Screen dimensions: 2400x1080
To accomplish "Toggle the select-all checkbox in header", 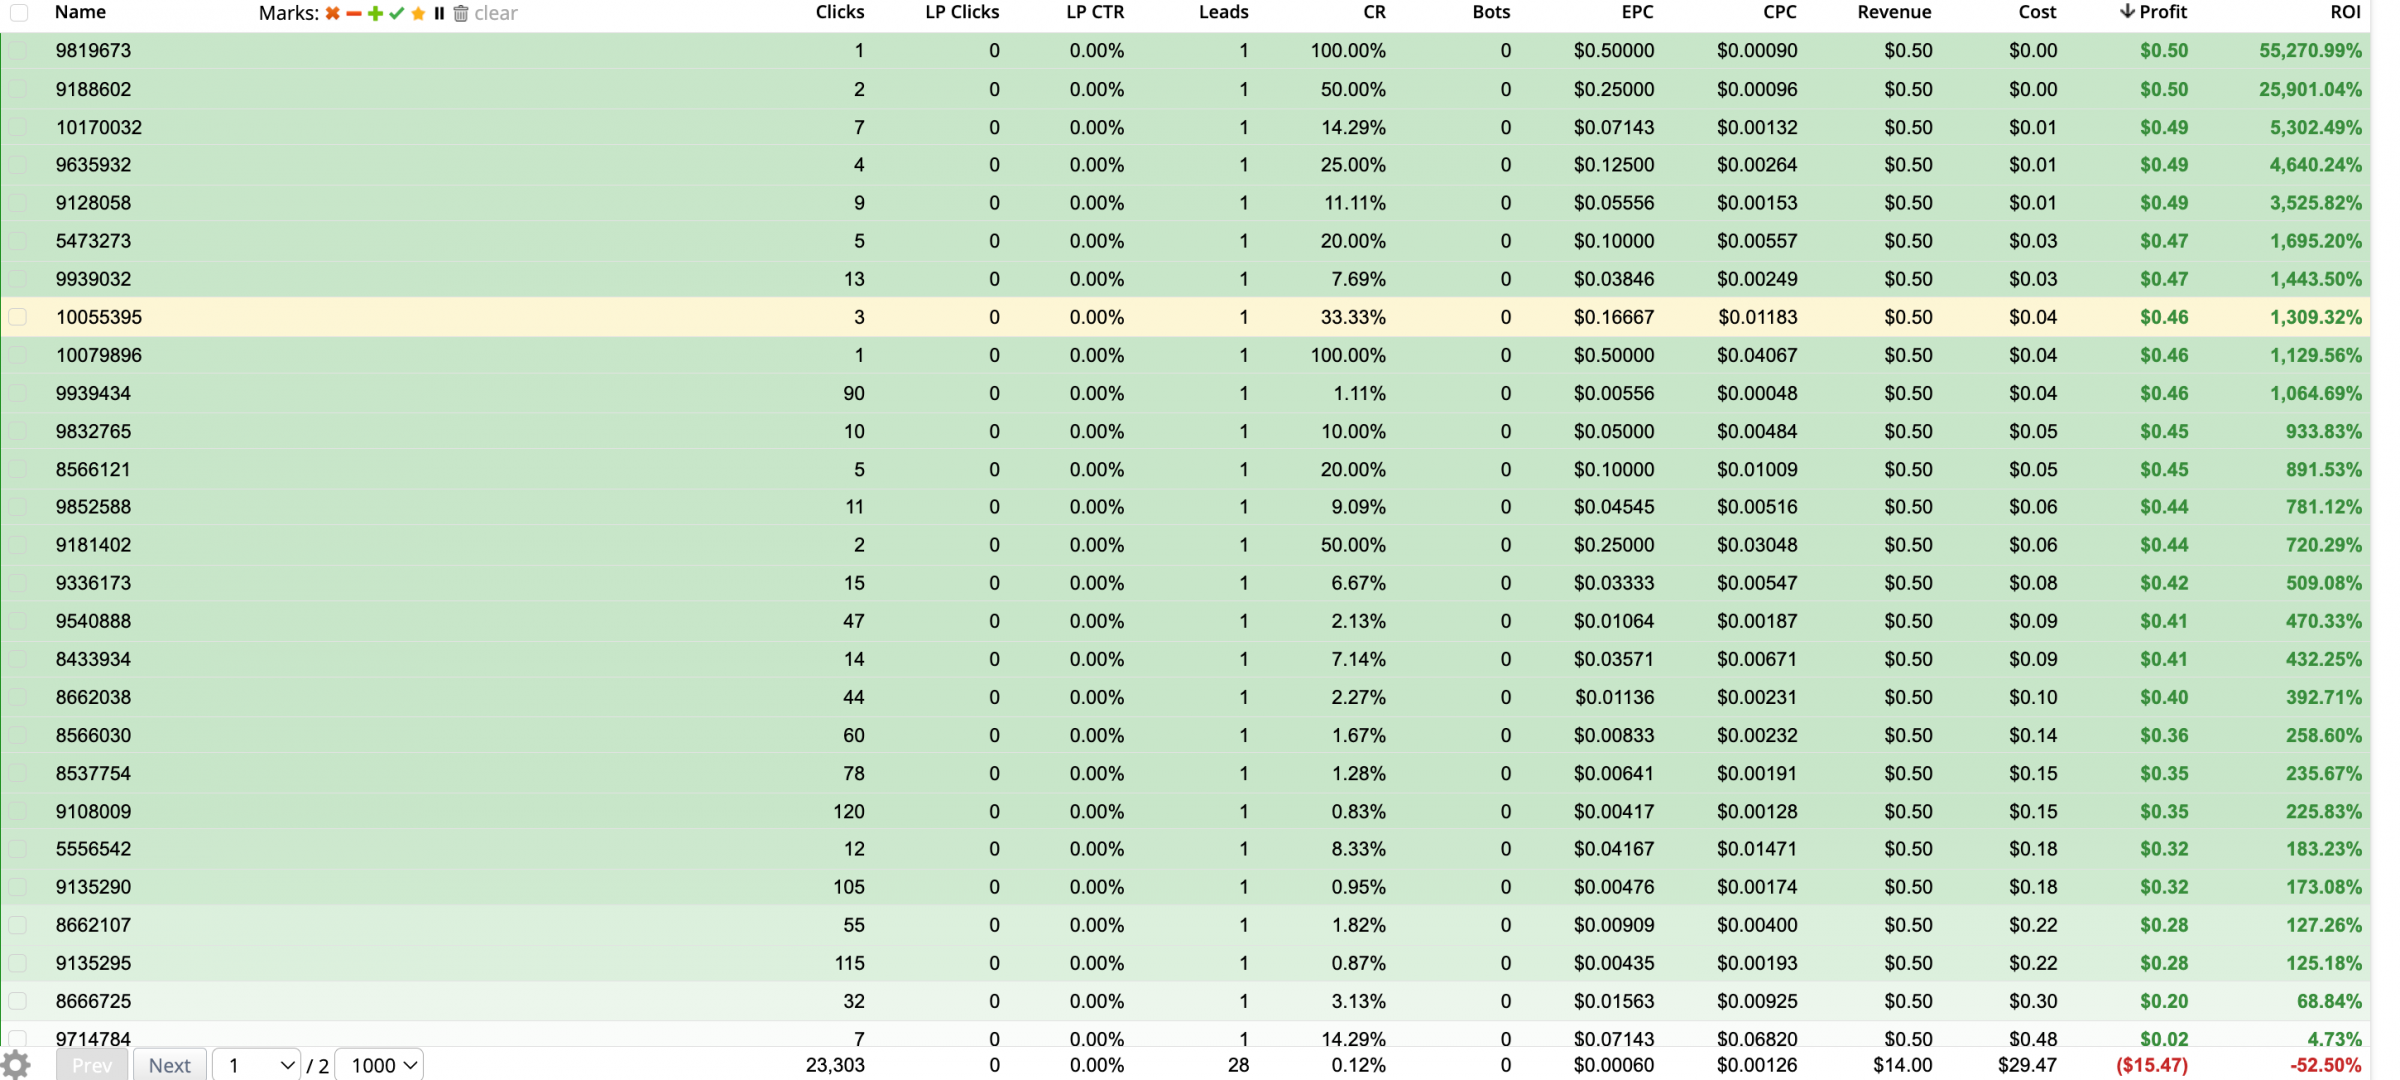I will 19,13.
